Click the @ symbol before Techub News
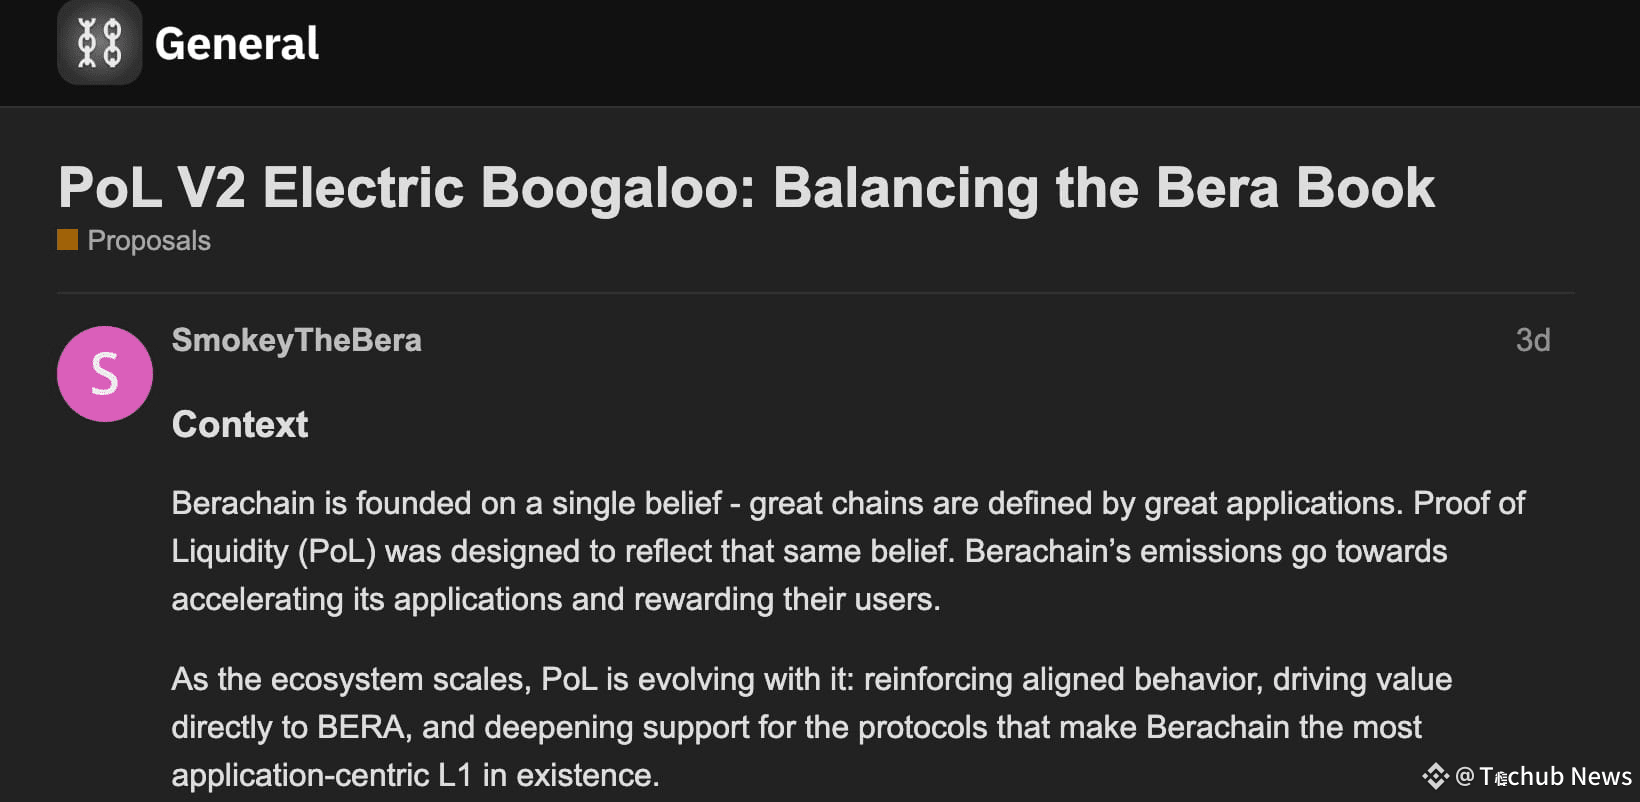Image resolution: width=1640 pixels, height=802 pixels. (1465, 776)
